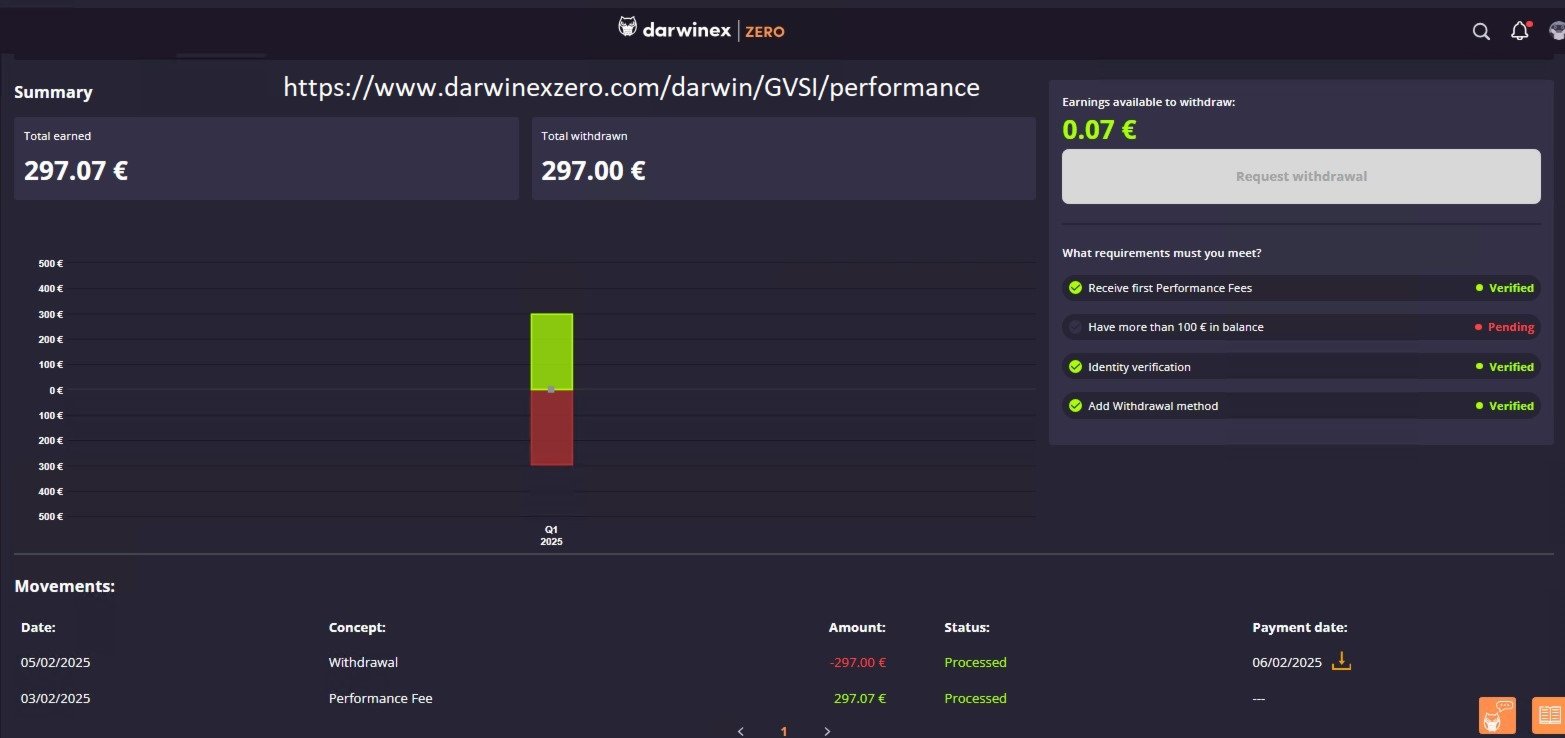1565x738 pixels.
Task: Download the receipt for the 06/02/2025 payment
Action: [1342, 661]
